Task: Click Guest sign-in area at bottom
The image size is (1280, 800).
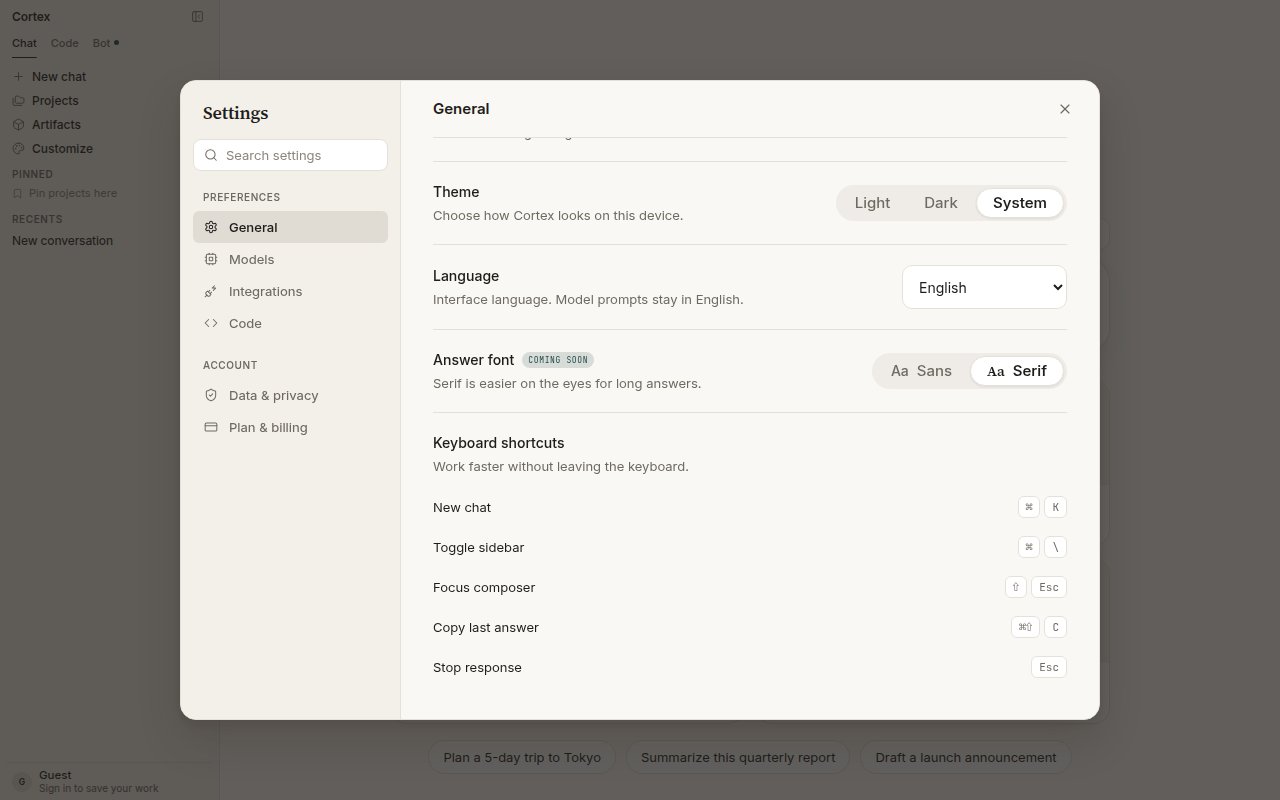Action: tap(108, 781)
